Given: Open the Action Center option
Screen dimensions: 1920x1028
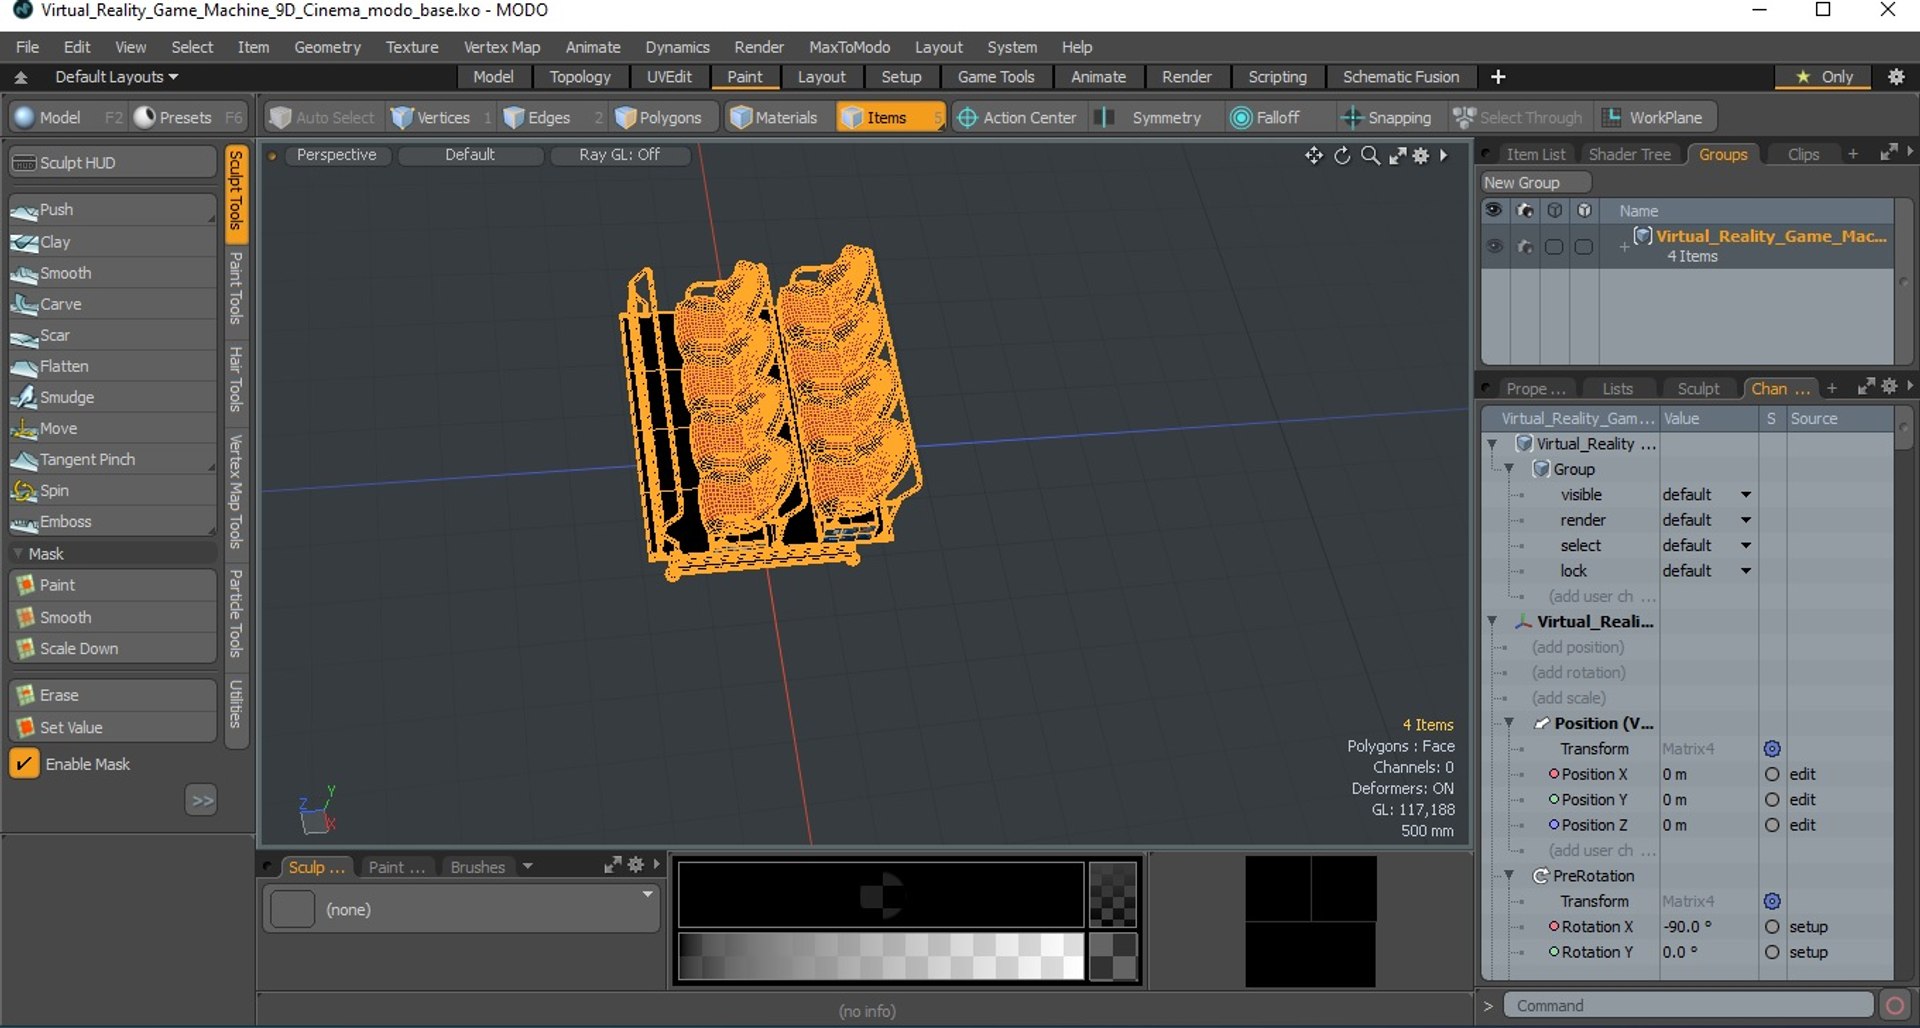Looking at the screenshot, I should coord(1017,117).
